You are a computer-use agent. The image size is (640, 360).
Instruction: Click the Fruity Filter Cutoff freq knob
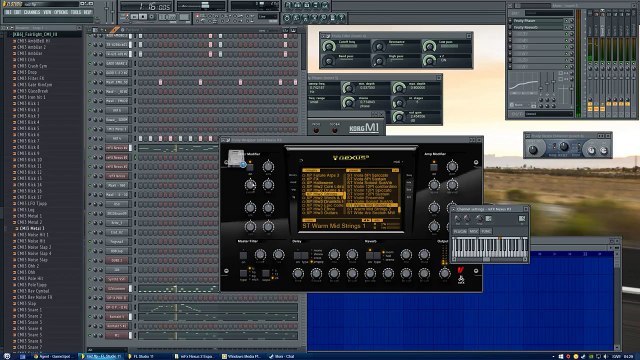[329, 46]
